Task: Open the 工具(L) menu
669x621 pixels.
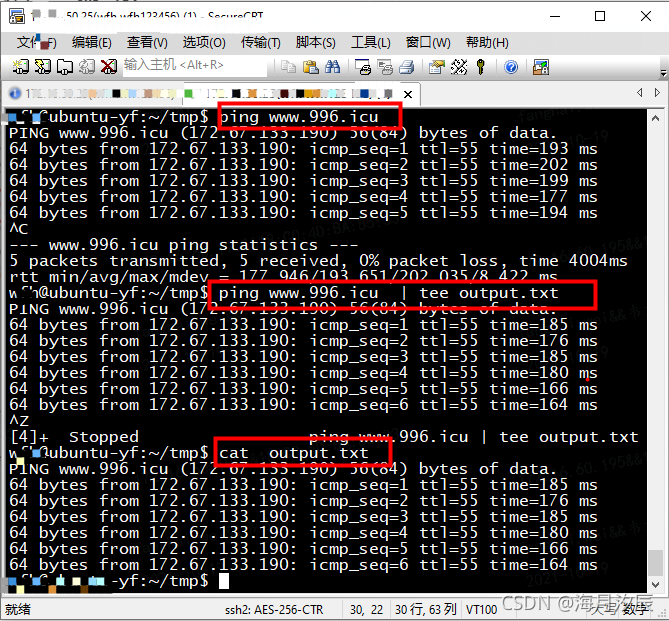Action: click(x=371, y=42)
